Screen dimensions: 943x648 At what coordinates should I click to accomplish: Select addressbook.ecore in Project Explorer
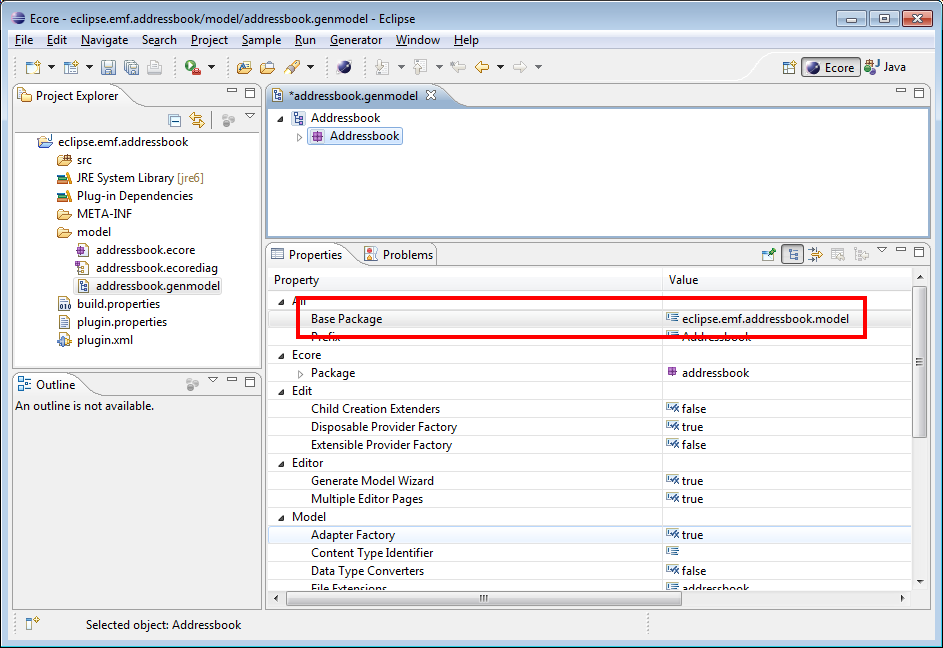click(x=145, y=250)
